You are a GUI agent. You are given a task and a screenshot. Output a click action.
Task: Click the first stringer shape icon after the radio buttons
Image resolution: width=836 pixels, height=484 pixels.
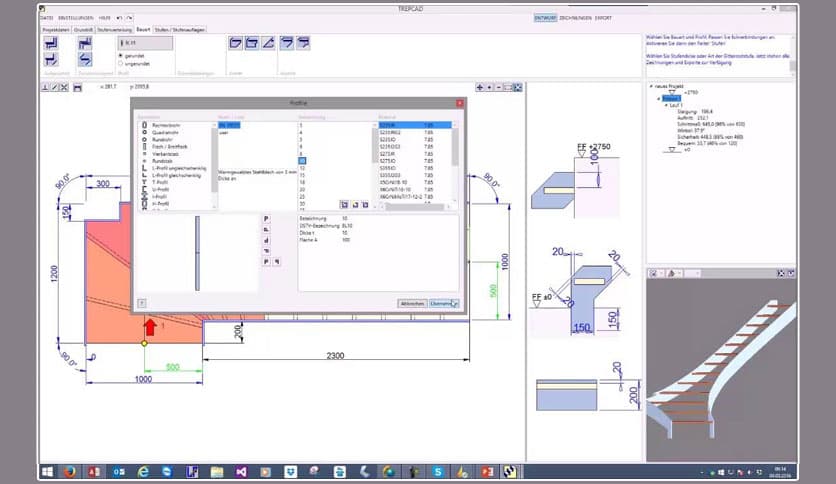pos(236,43)
